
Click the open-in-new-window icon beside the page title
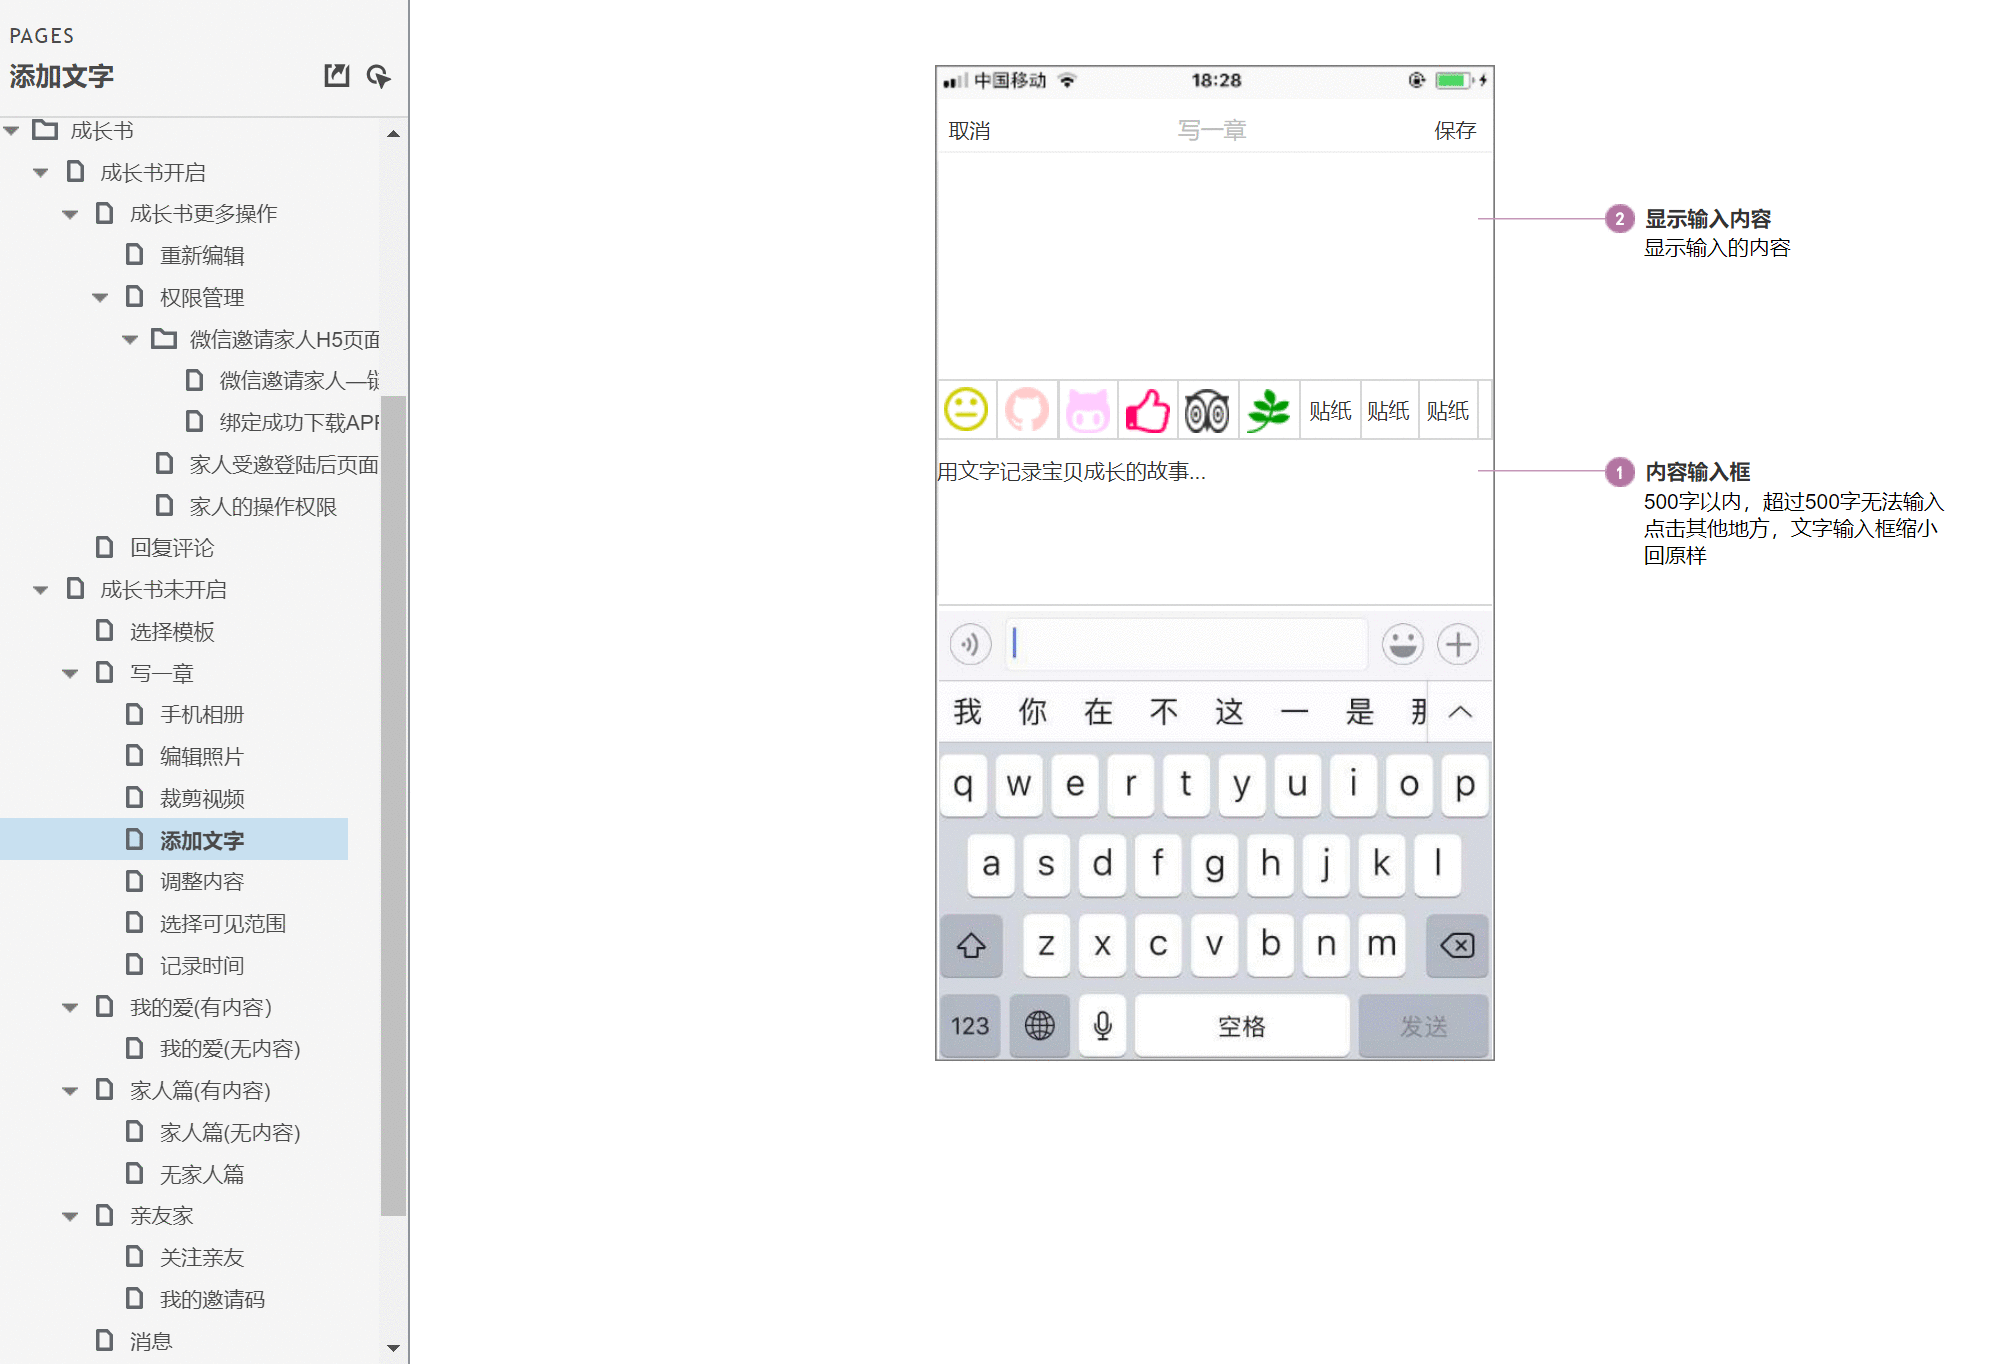[x=337, y=76]
